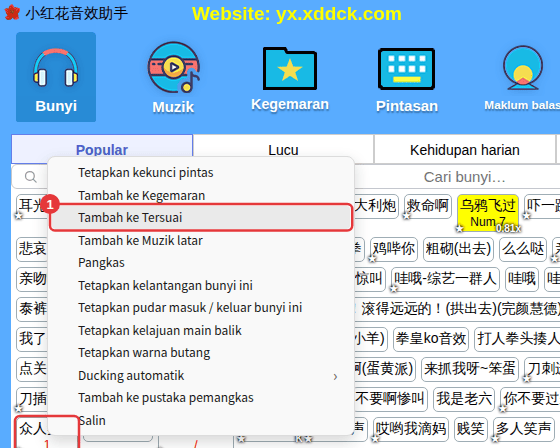Click the star on 你不要过 button
Image resolution: width=560 pixels, height=448 pixels.
[x=502, y=408]
